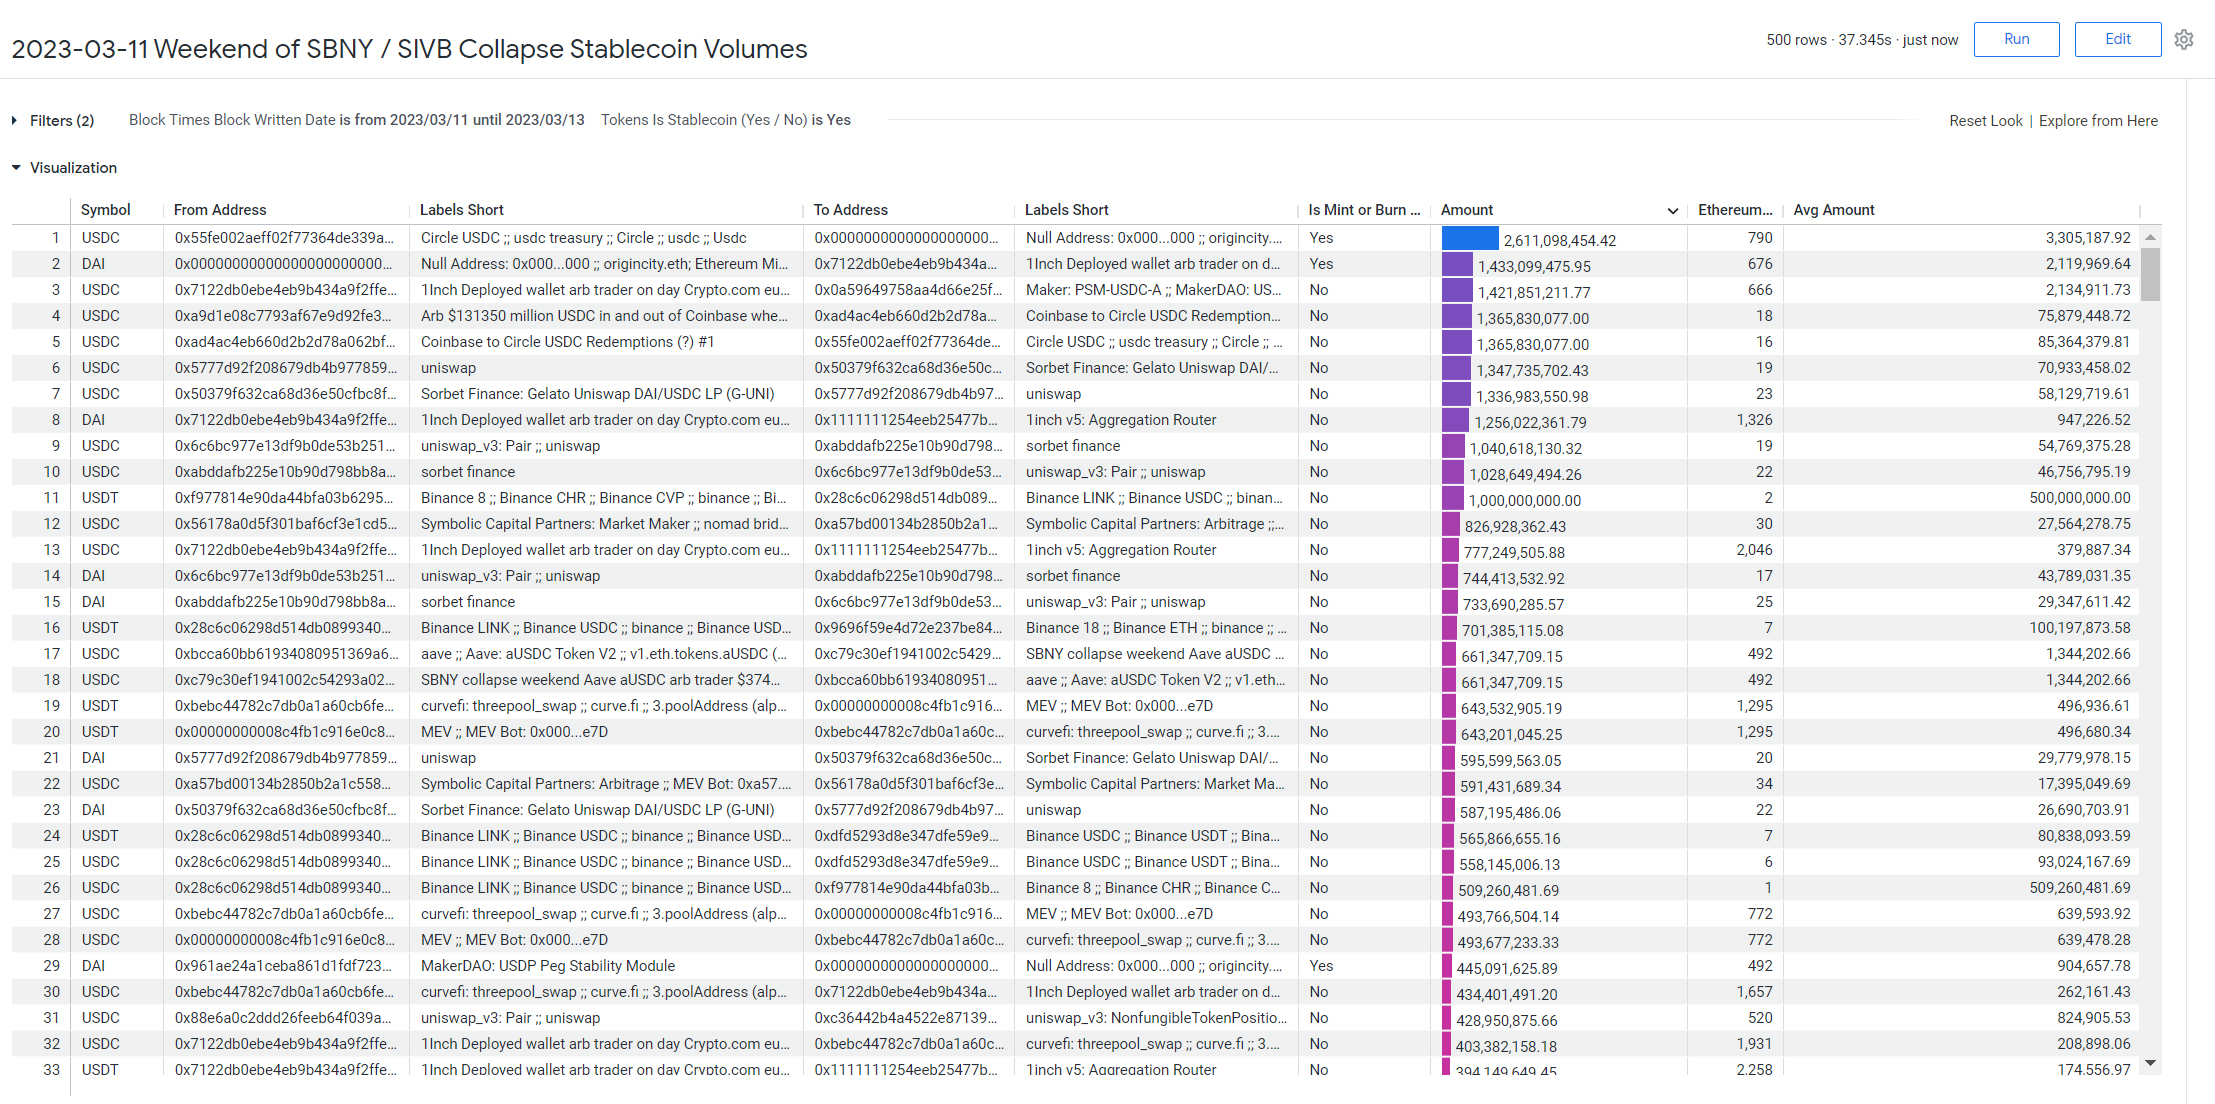Click '500 rows · 37.345s · just now' status
Image resolution: width=2215 pixels, height=1104 pixels.
click(x=1862, y=40)
